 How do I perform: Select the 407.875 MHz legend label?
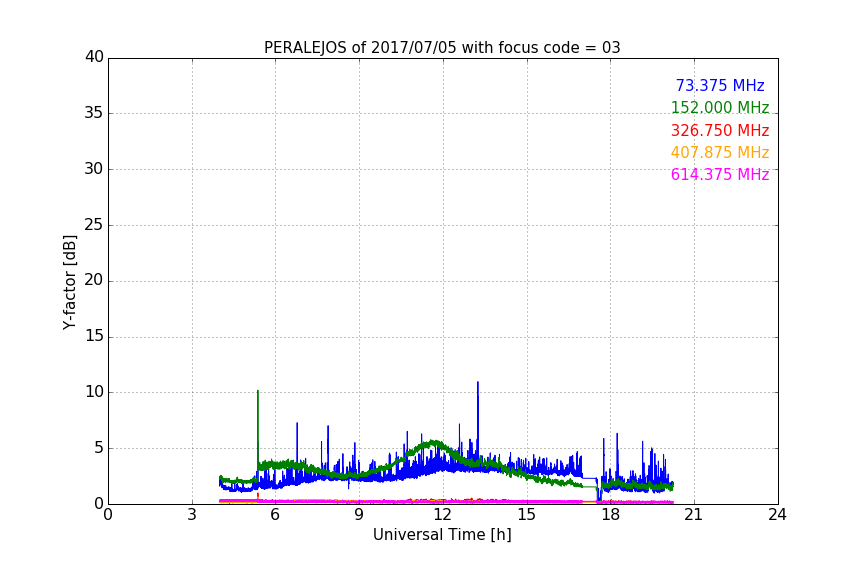pyautogui.click(x=720, y=153)
